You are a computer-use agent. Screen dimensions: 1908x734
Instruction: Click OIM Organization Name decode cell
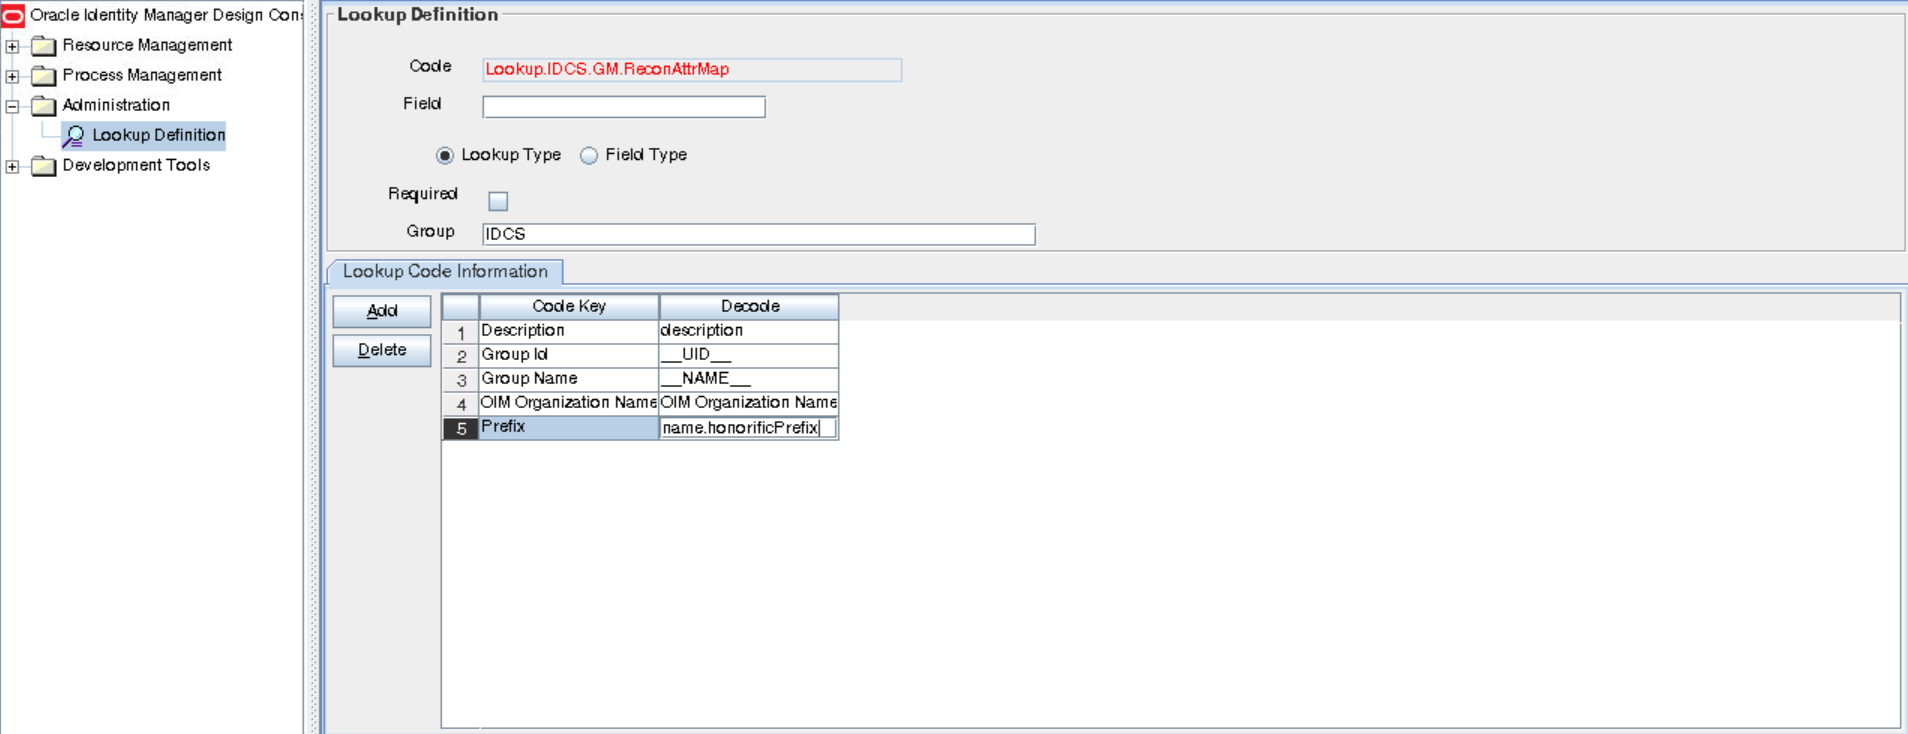click(749, 403)
